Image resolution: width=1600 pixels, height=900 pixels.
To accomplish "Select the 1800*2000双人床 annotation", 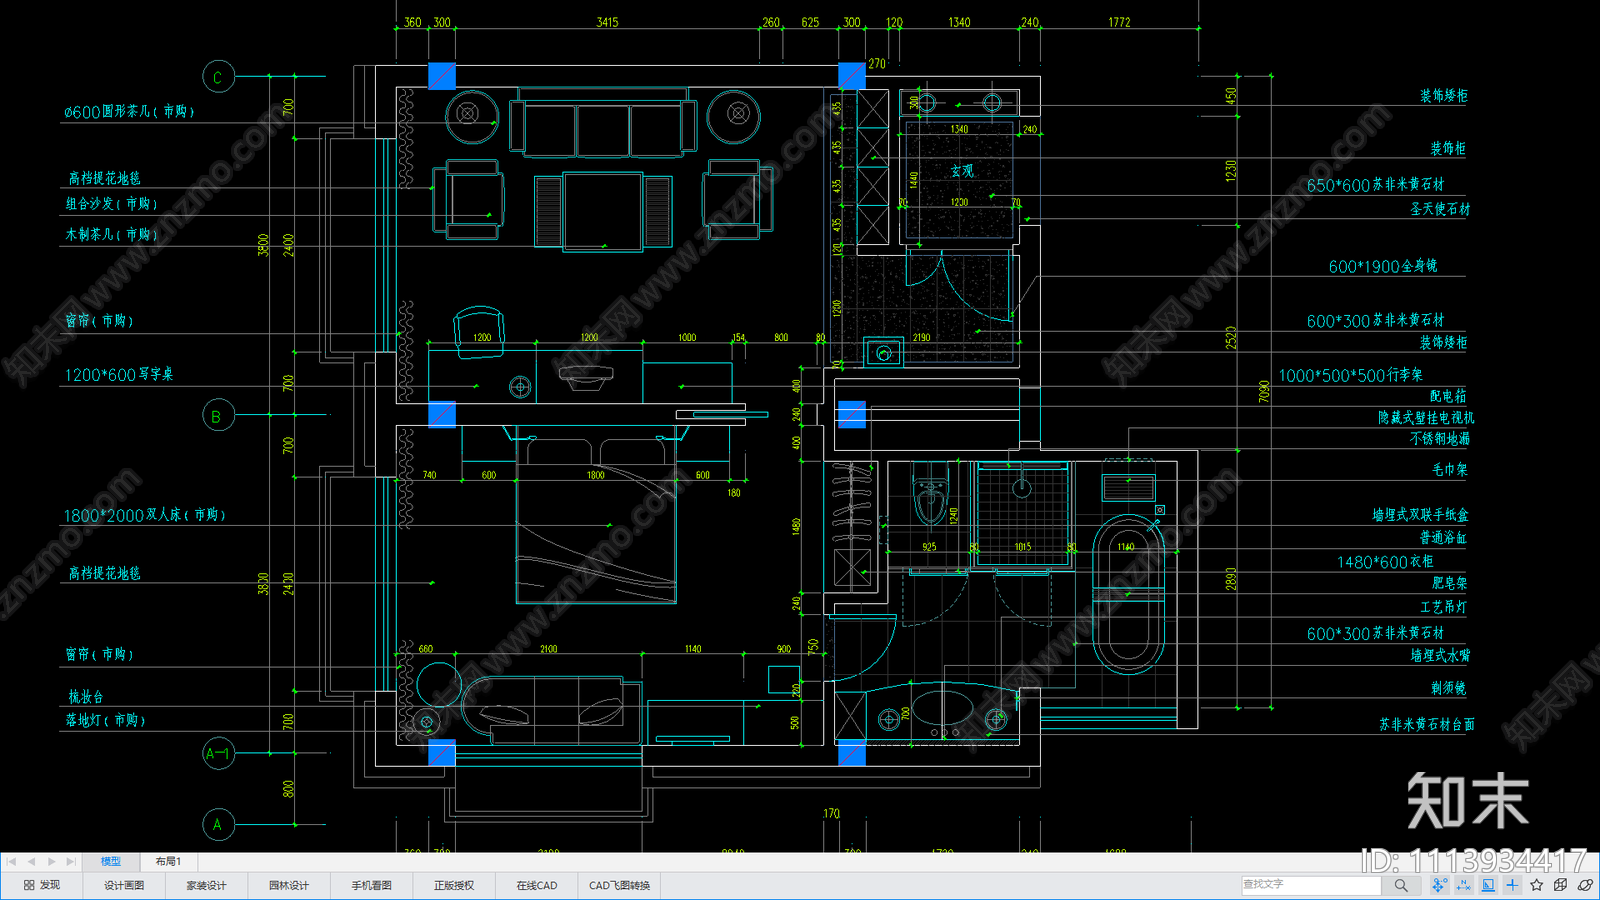I will point(145,516).
